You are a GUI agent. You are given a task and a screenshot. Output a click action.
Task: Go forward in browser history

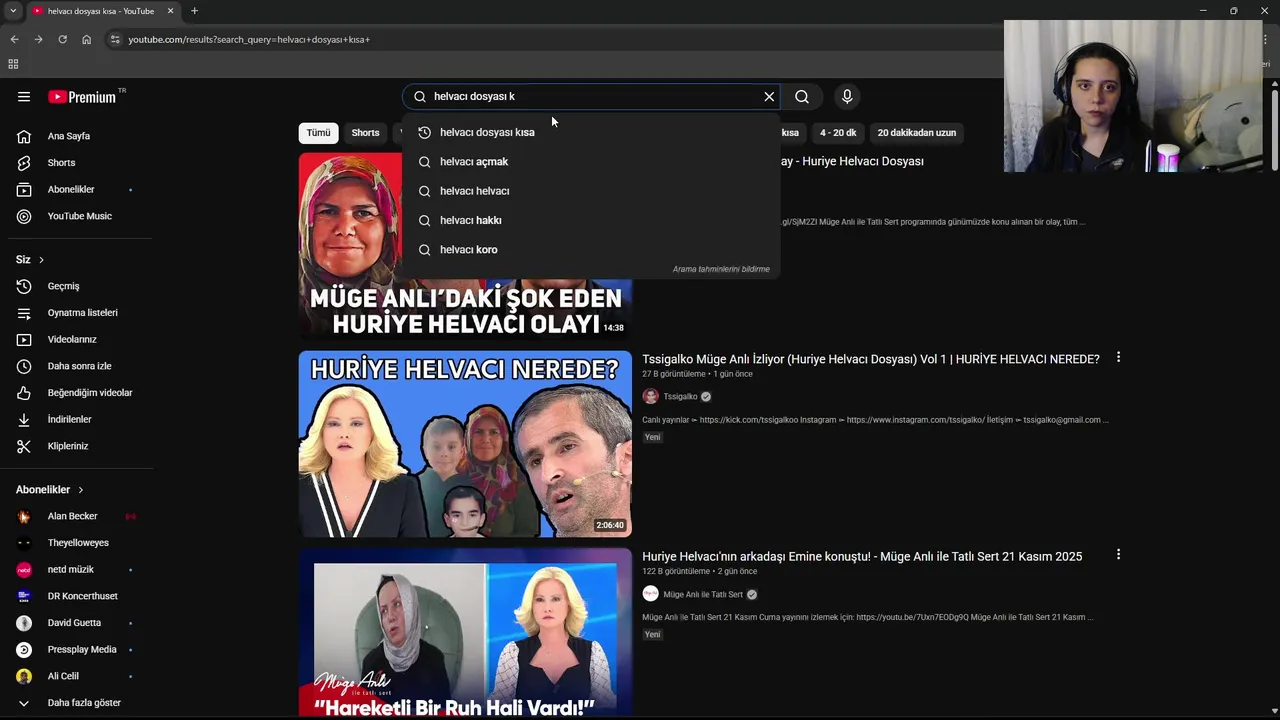(x=38, y=39)
